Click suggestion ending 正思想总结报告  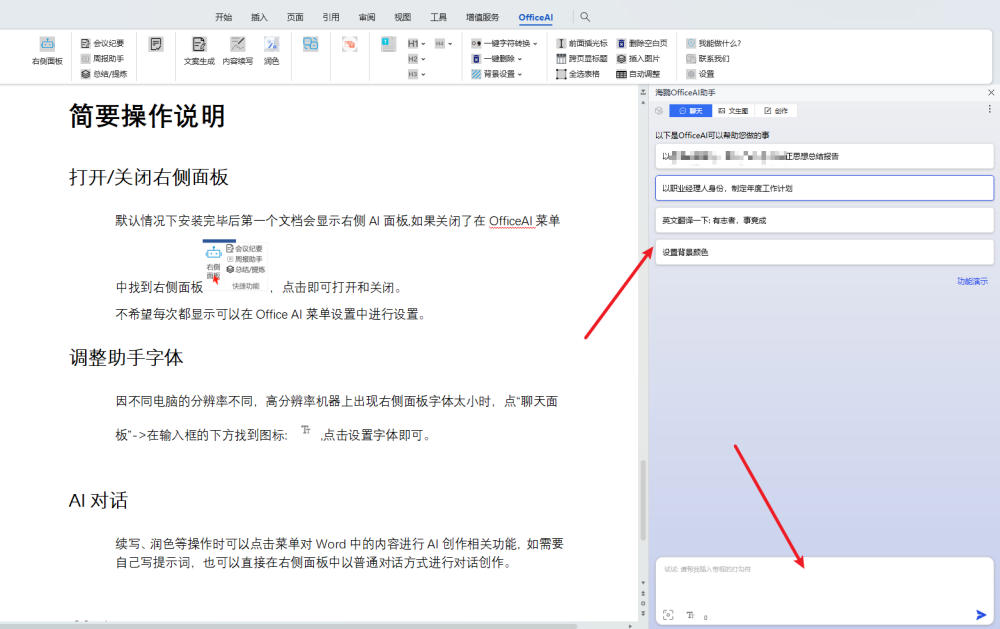[824, 156]
